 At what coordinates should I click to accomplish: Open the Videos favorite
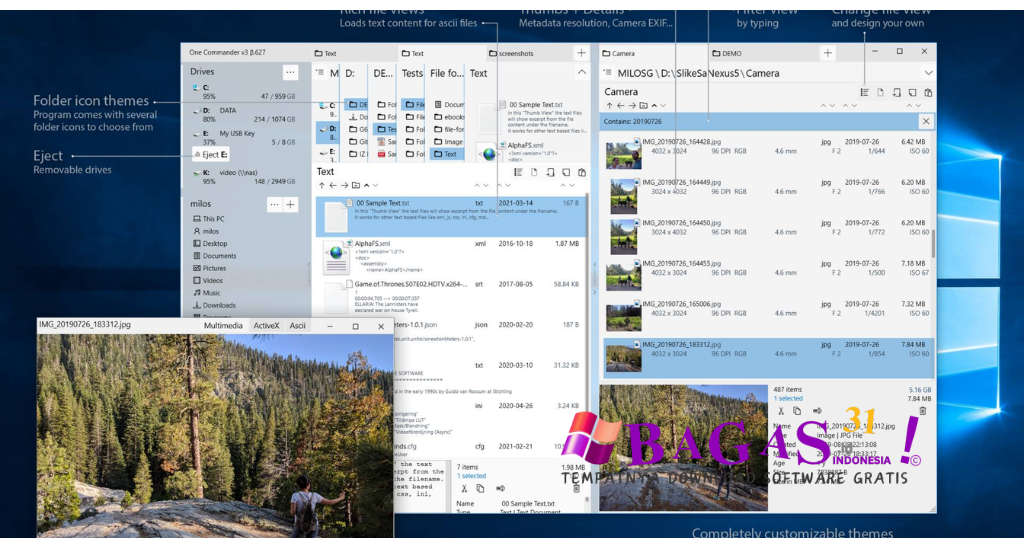coord(208,281)
